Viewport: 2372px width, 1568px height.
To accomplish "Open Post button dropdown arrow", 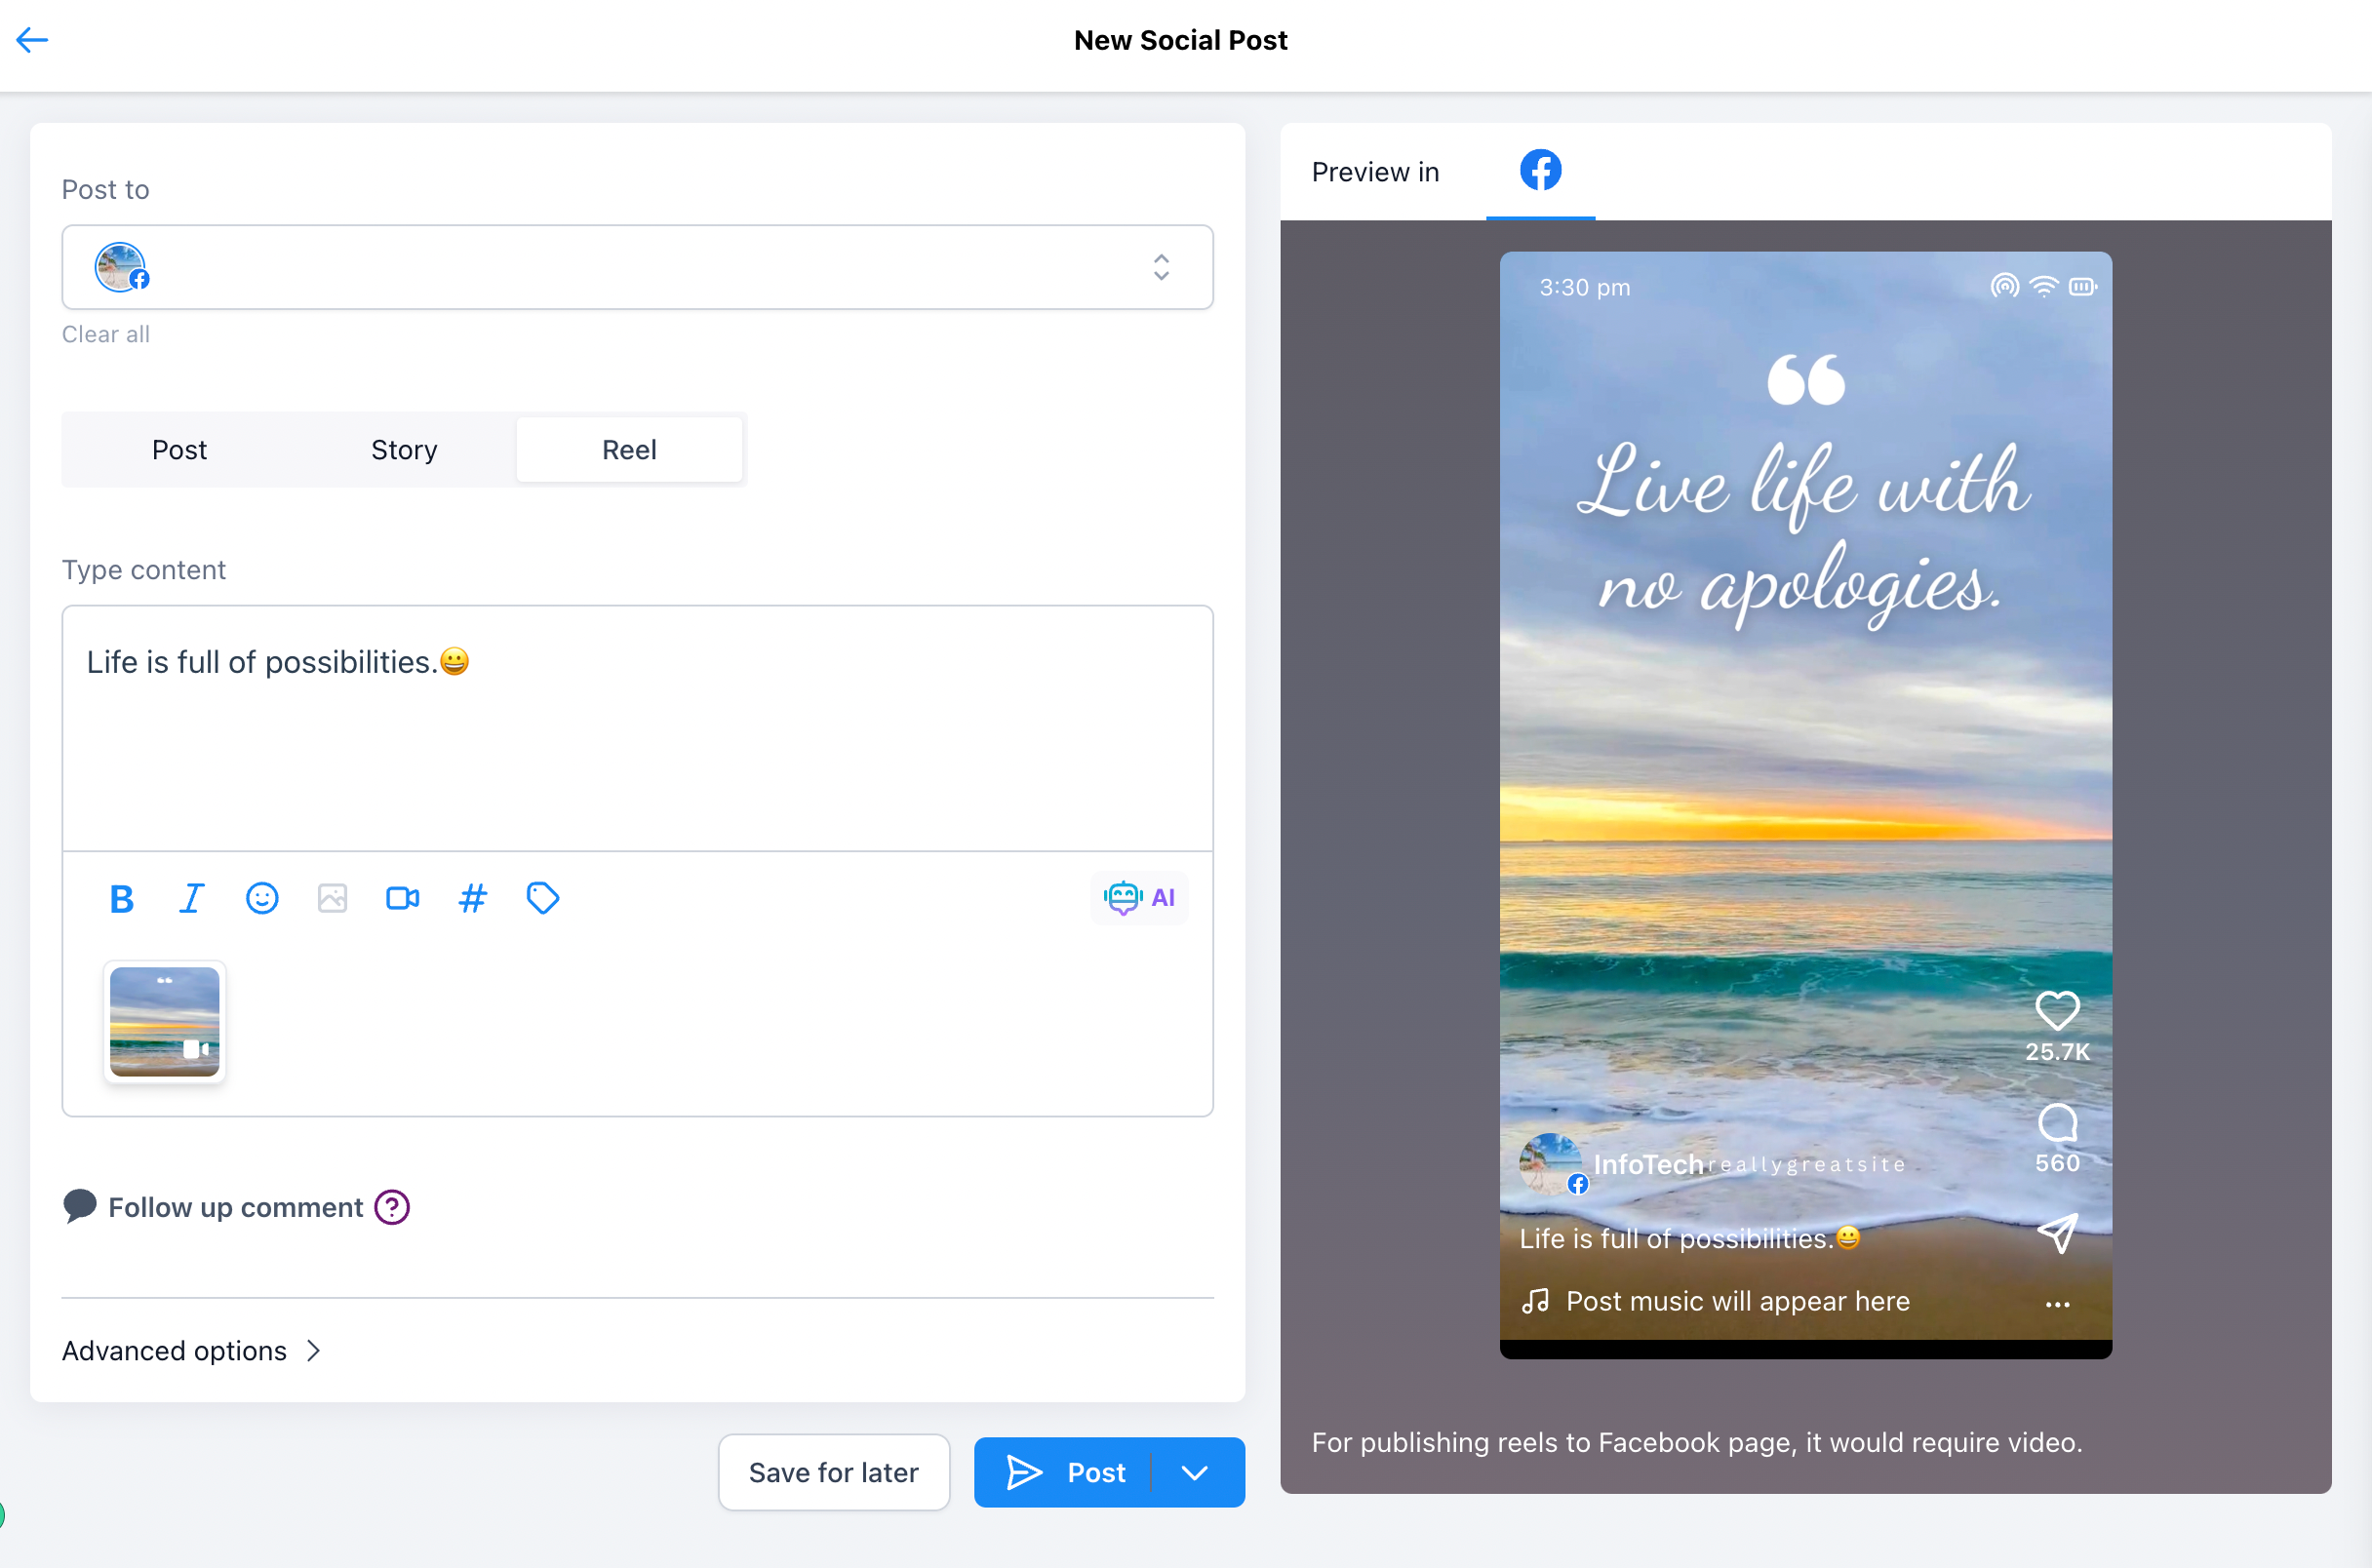I will coord(1195,1472).
